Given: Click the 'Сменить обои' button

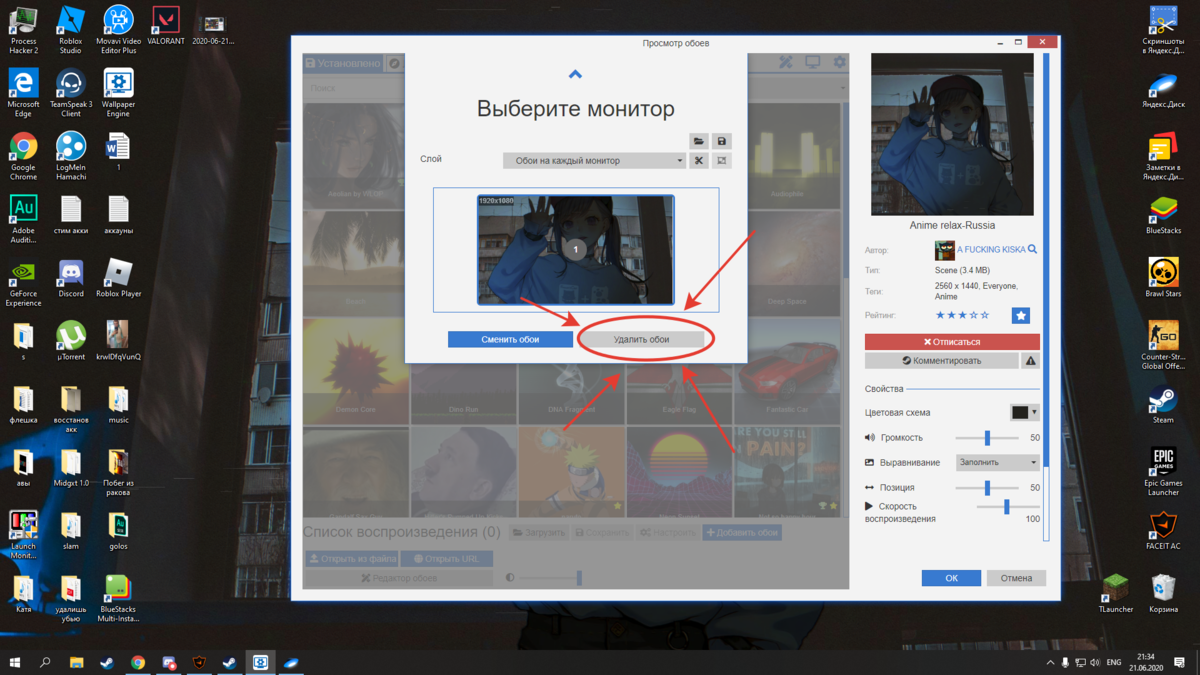Looking at the screenshot, I should click(510, 339).
